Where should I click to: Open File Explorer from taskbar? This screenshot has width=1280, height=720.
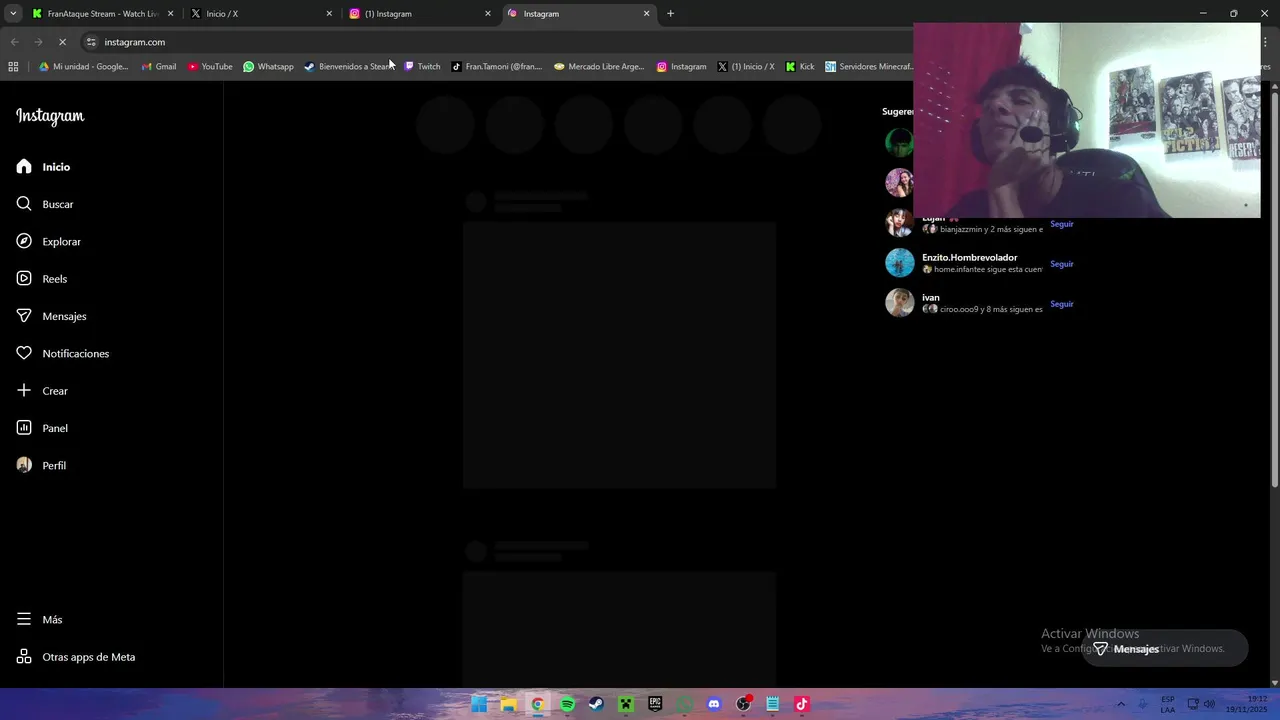click(508, 704)
